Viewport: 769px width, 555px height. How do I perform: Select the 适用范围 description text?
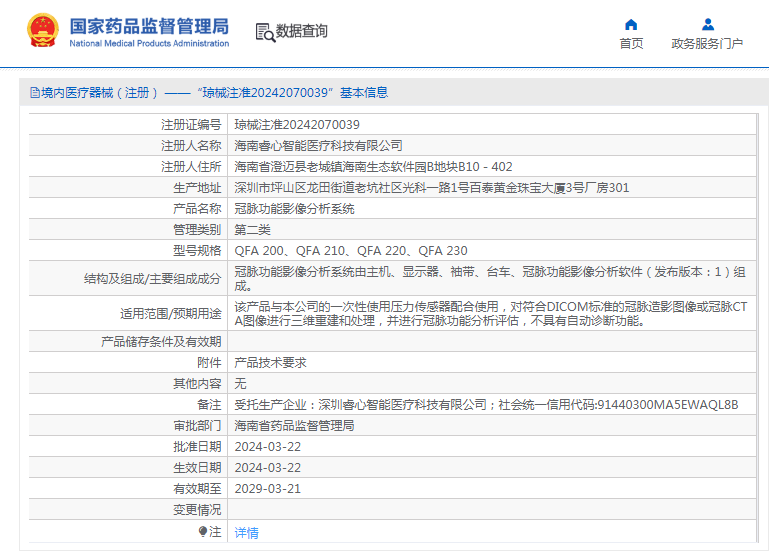click(x=491, y=314)
